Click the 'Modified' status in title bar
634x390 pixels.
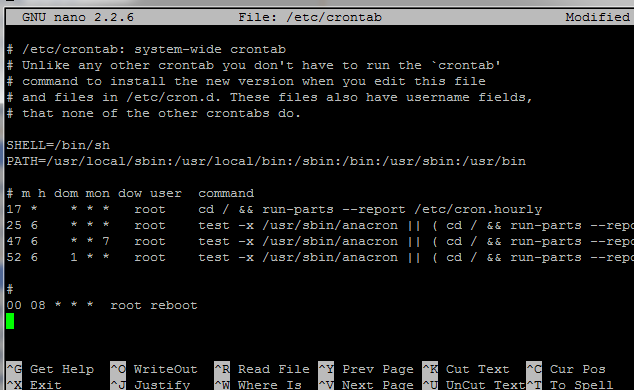597,17
